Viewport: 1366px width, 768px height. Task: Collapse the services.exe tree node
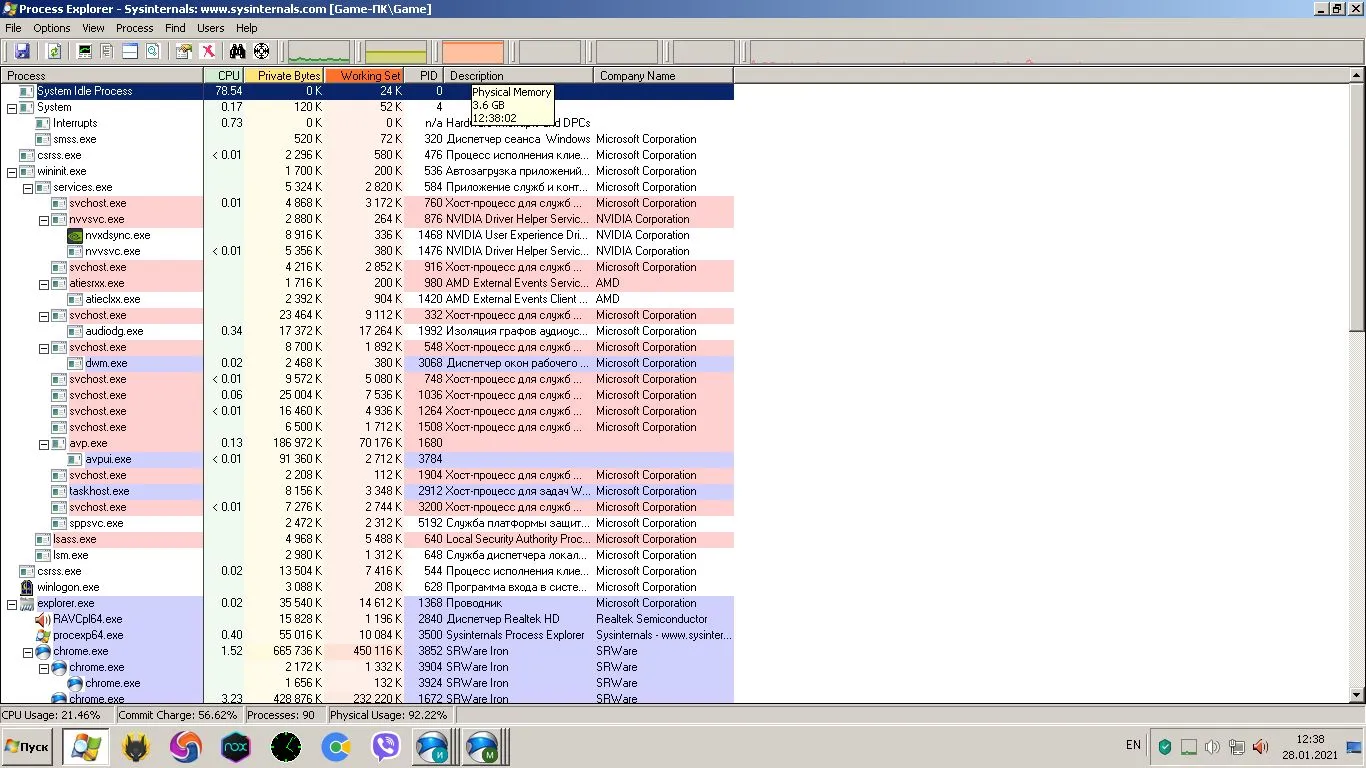tap(28, 188)
